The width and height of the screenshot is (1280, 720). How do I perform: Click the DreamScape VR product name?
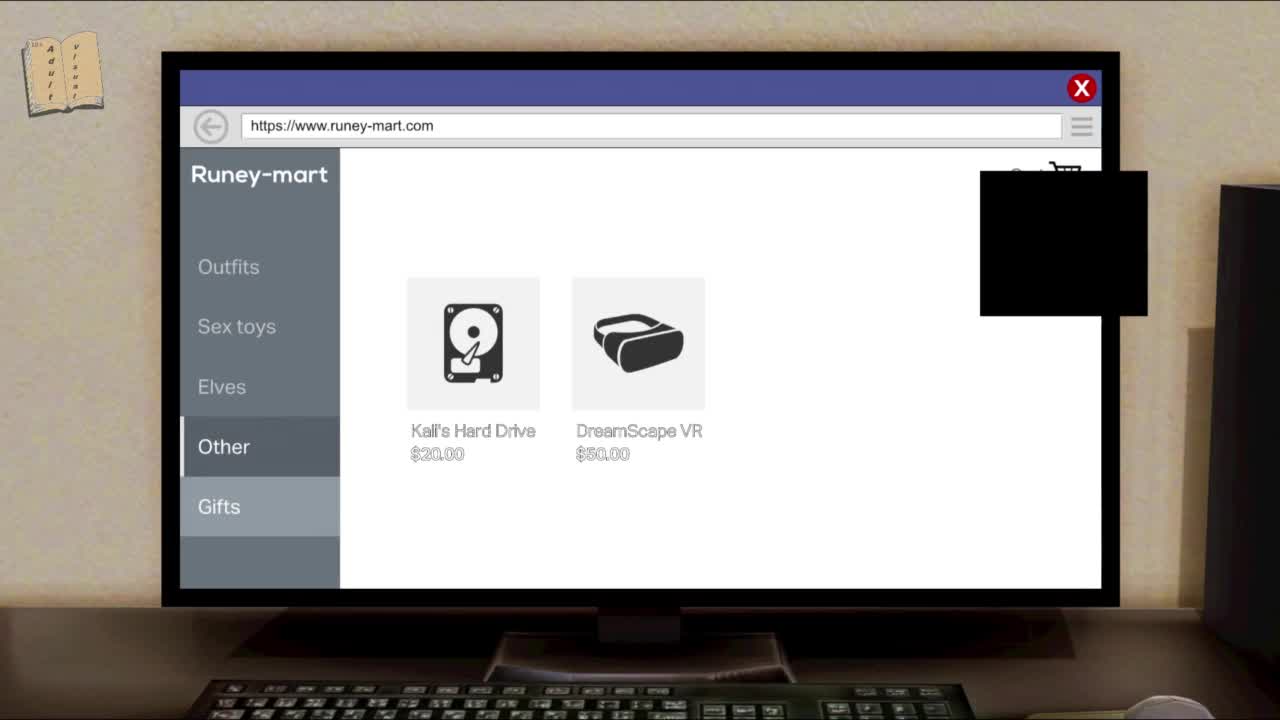[639, 431]
